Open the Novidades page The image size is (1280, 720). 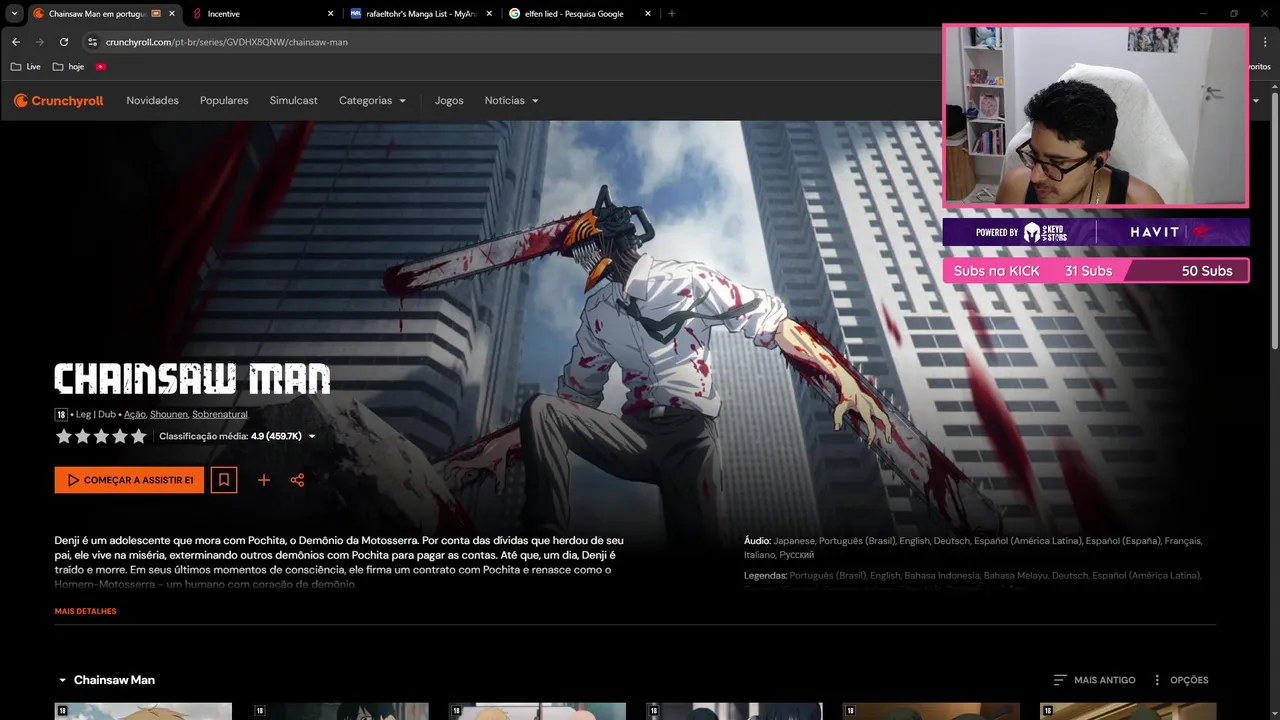[x=152, y=101]
